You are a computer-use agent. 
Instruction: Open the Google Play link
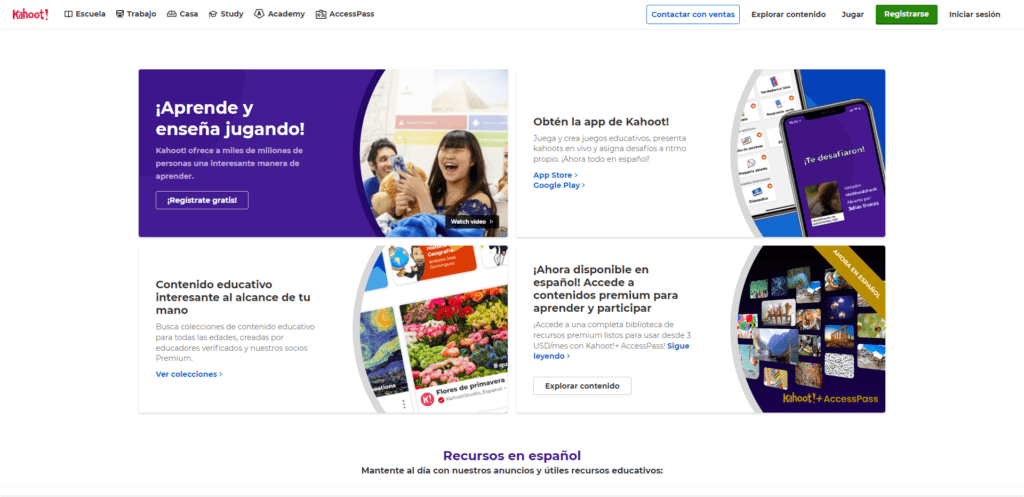pos(559,185)
